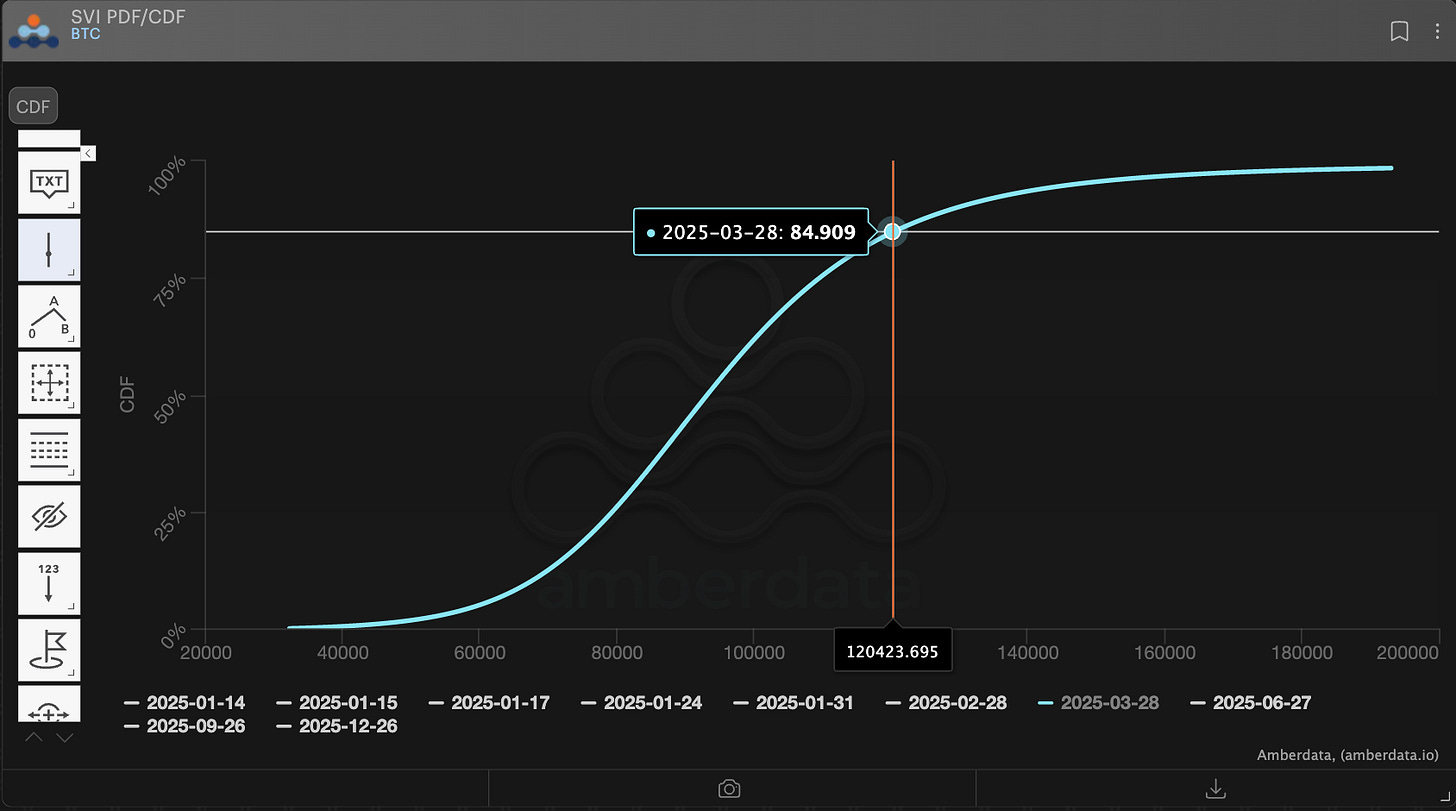Toggle the 2025-06-27 legend series
Viewport: 1456px width, 811px height.
pos(1250,703)
